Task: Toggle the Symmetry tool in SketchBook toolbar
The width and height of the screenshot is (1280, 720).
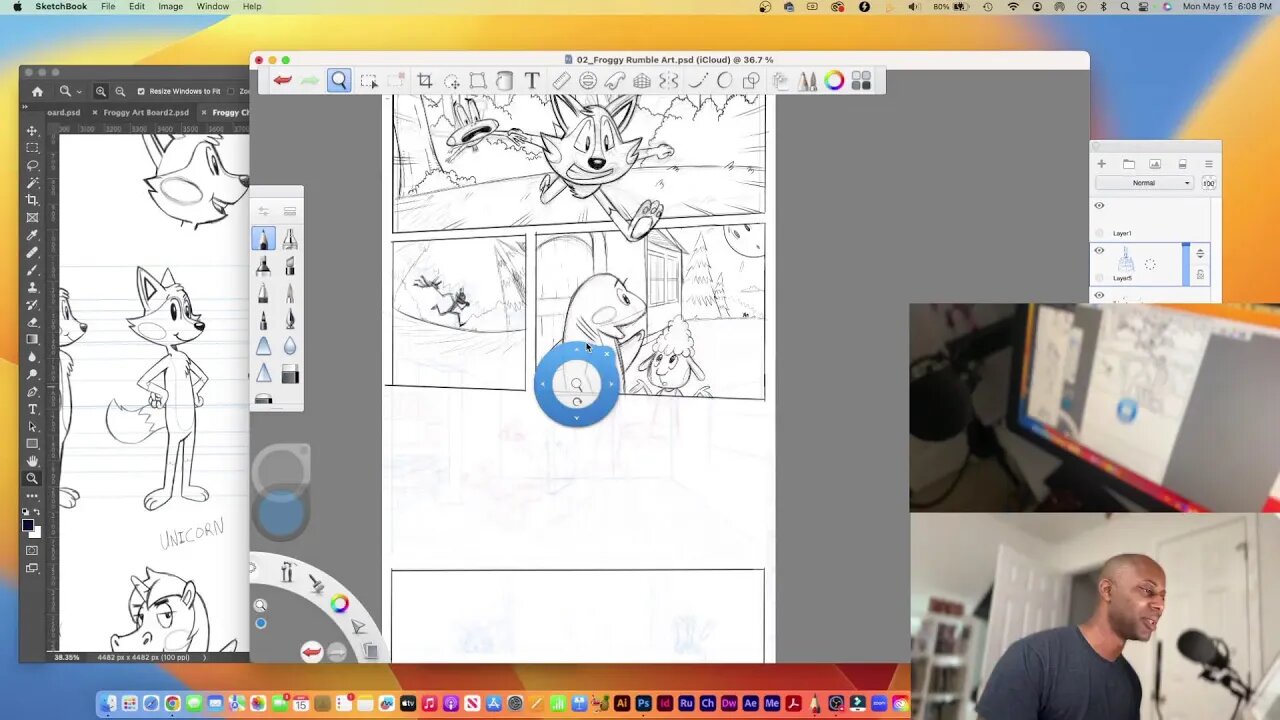Action: pyautogui.click(x=669, y=81)
